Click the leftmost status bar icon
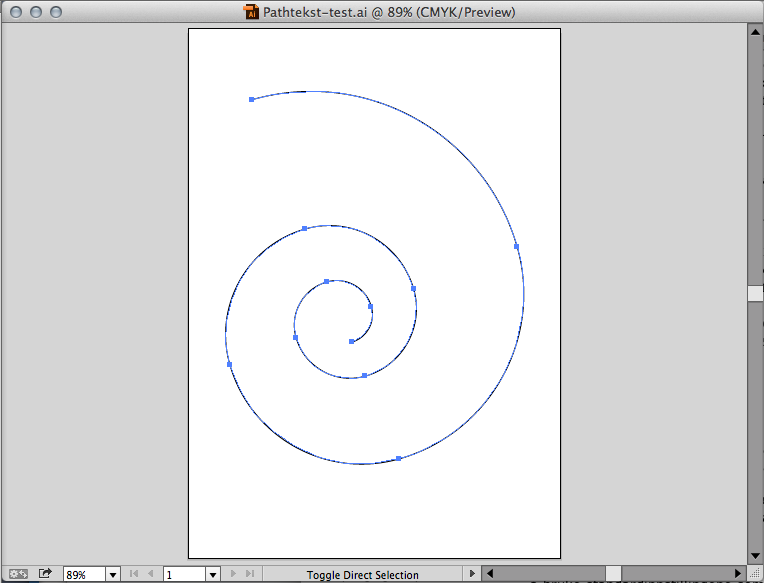This screenshot has width=764, height=583. tap(18, 574)
